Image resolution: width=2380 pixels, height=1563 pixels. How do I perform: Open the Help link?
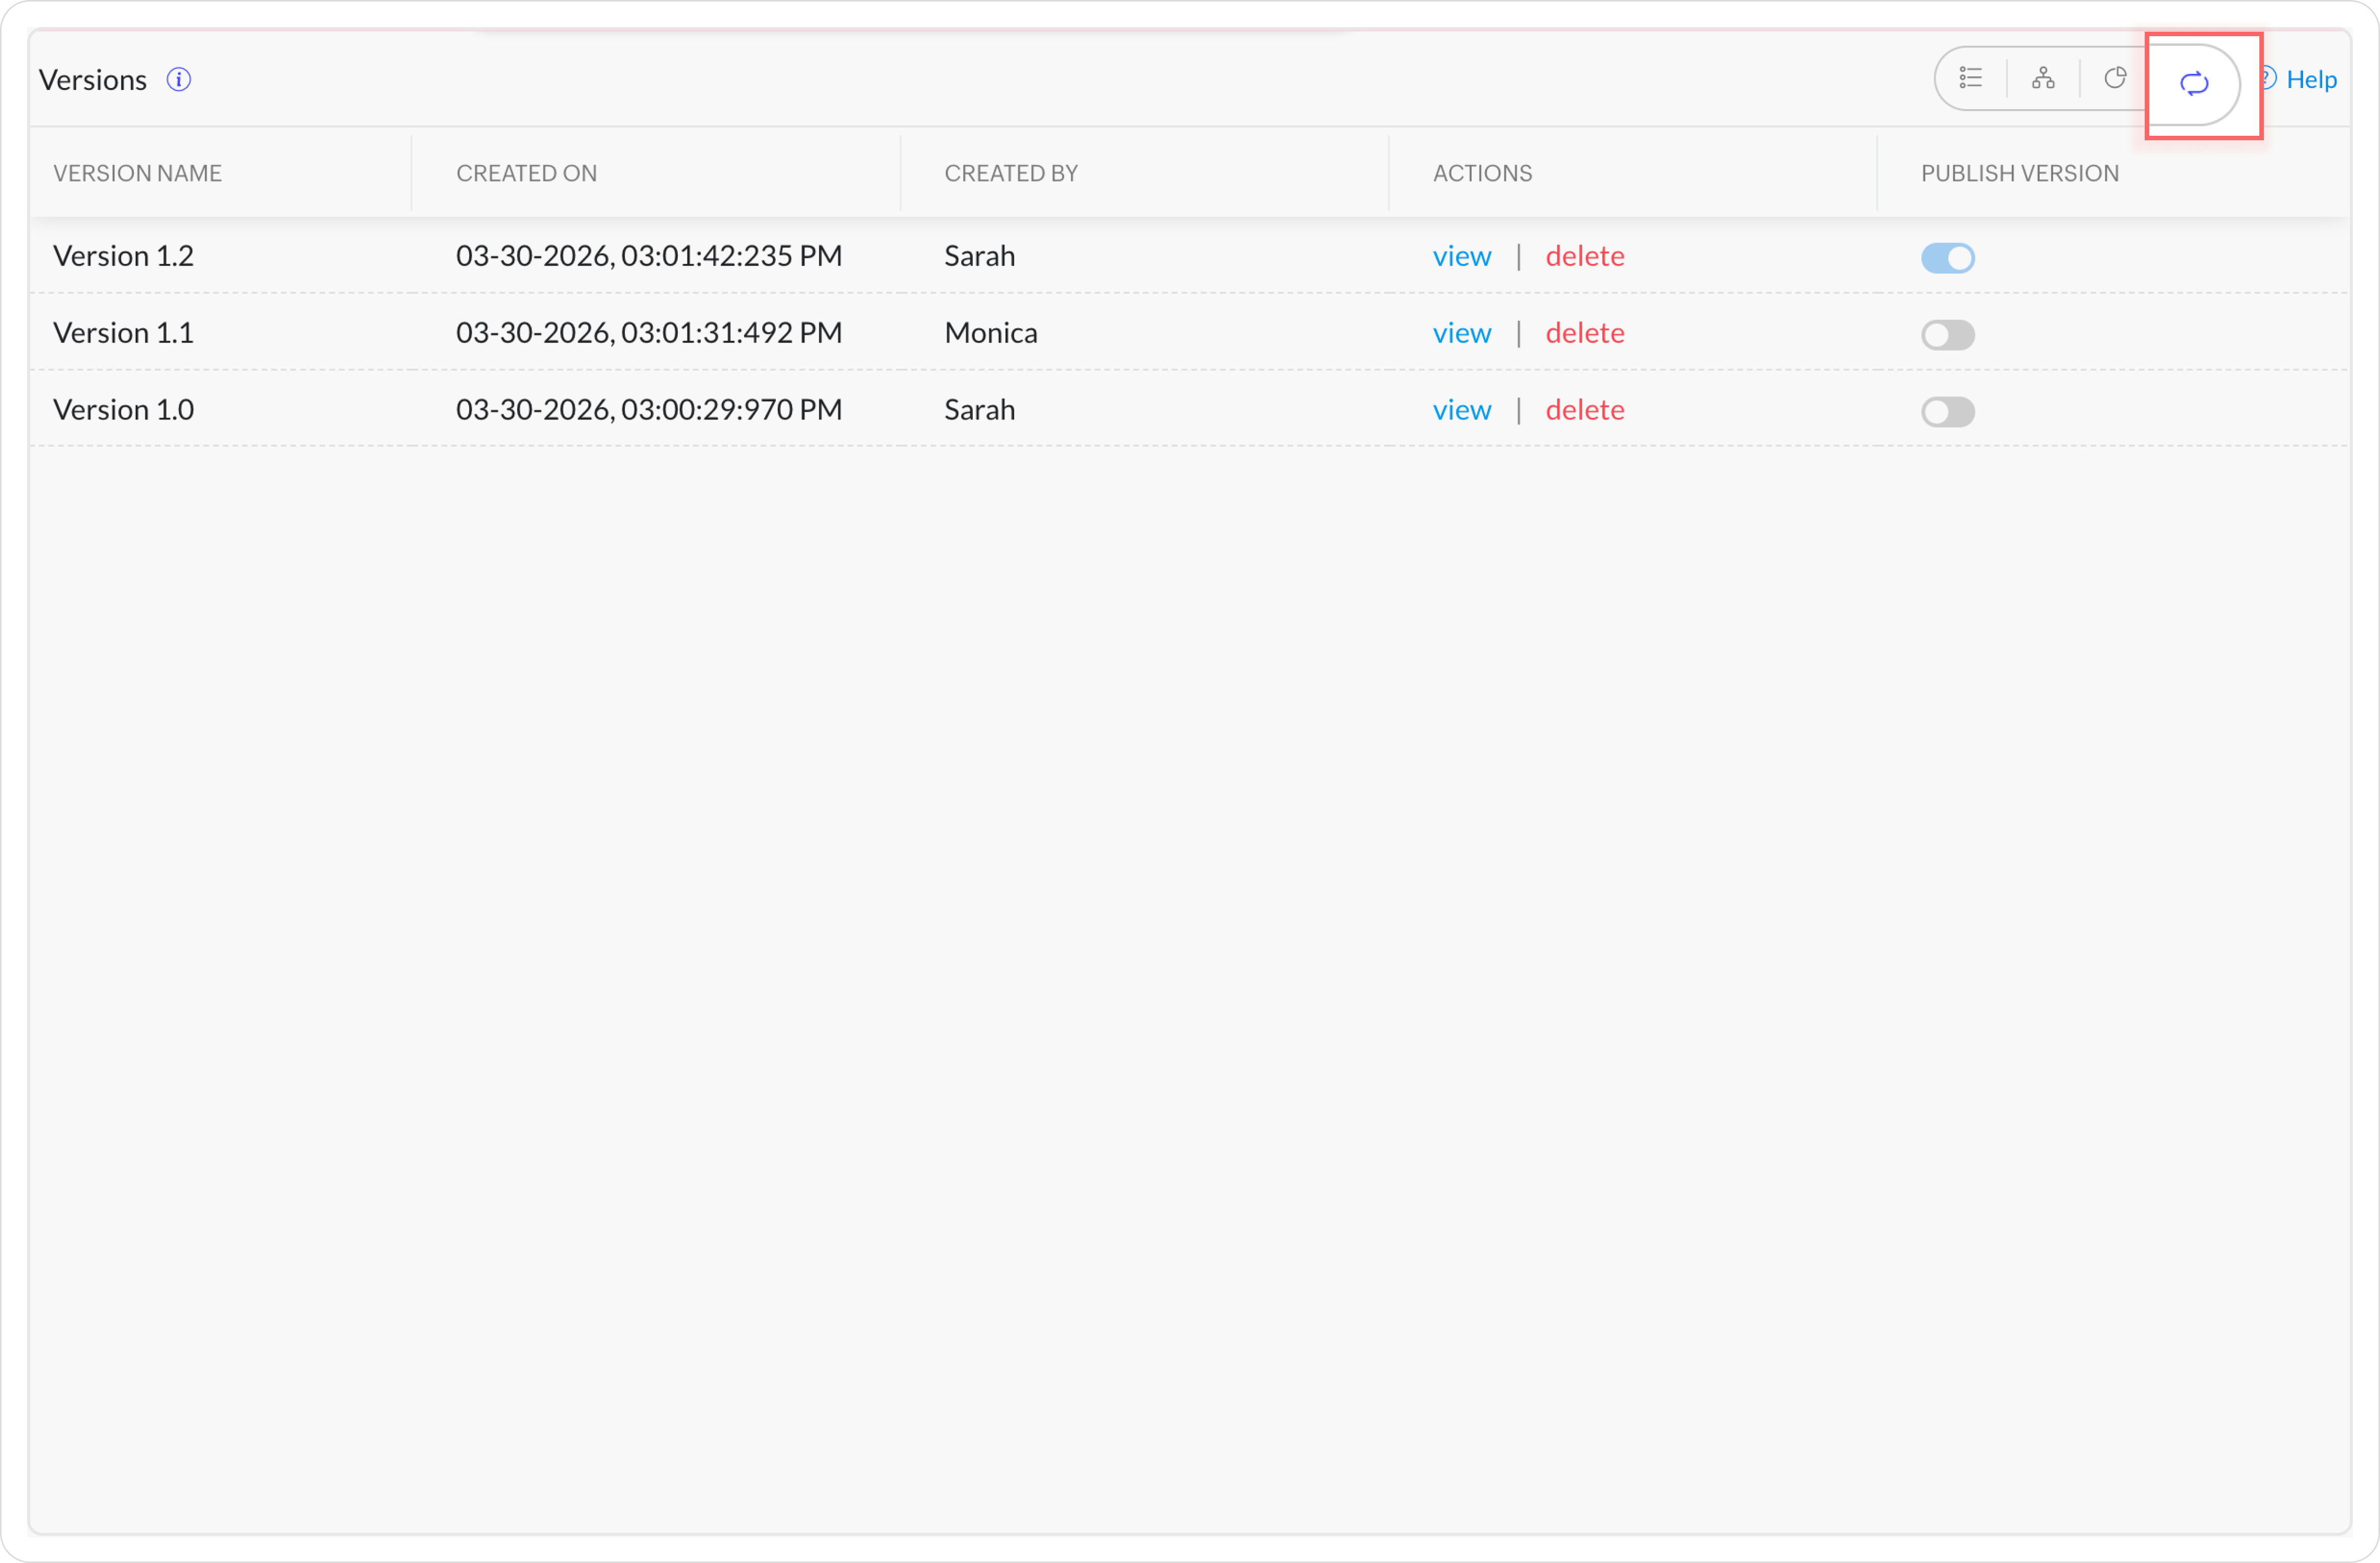2310,80
